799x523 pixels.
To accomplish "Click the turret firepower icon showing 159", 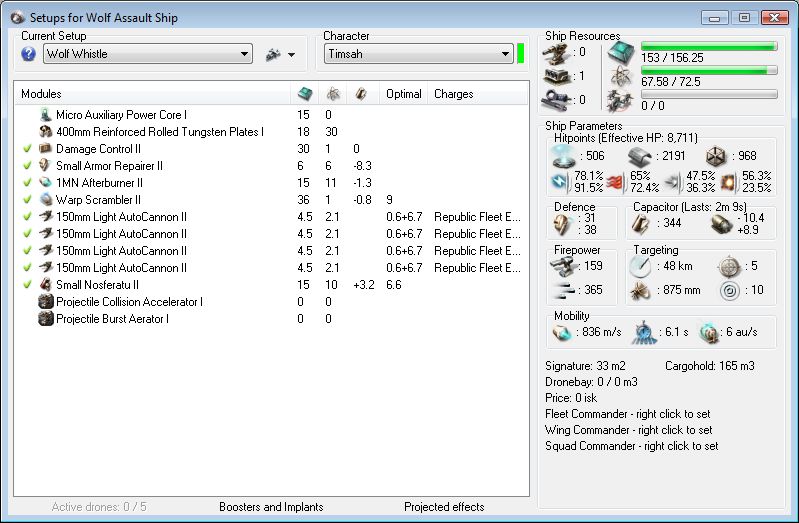I will pyautogui.click(x=564, y=266).
